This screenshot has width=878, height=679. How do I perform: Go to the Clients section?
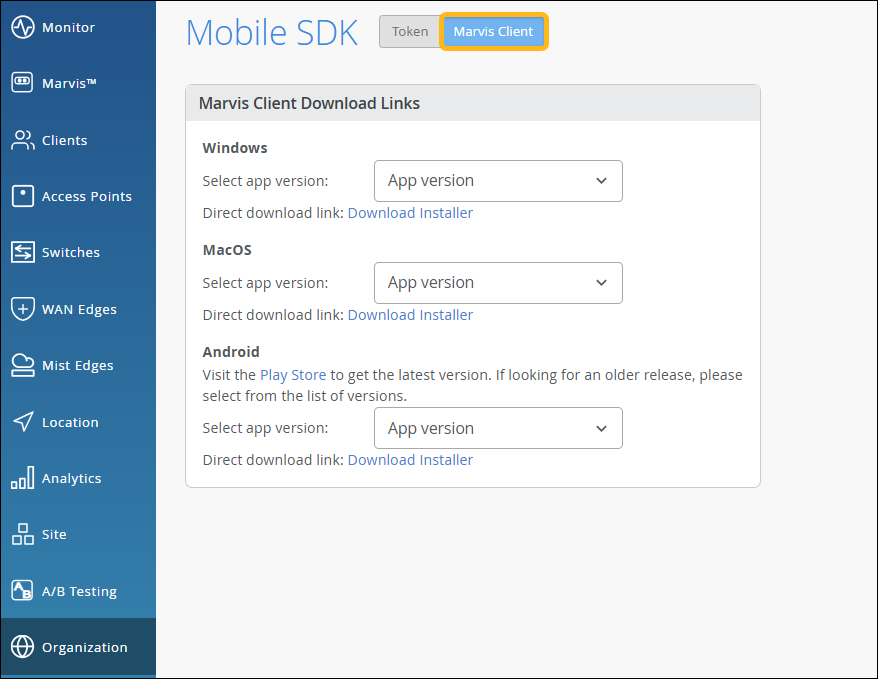(x=78, y=140)
